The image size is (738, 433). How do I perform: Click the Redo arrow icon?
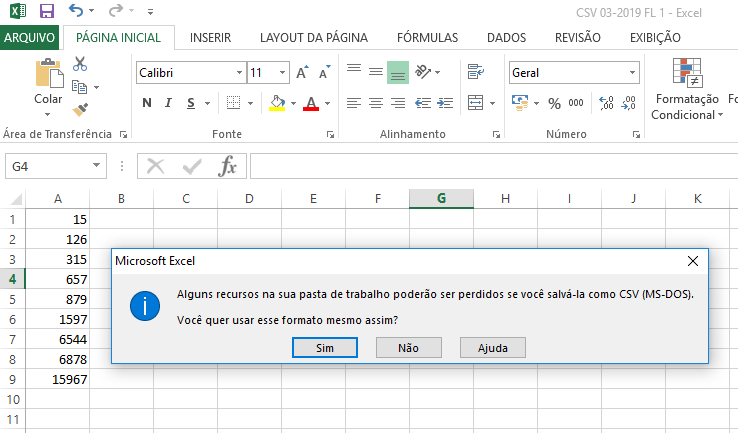115,10
